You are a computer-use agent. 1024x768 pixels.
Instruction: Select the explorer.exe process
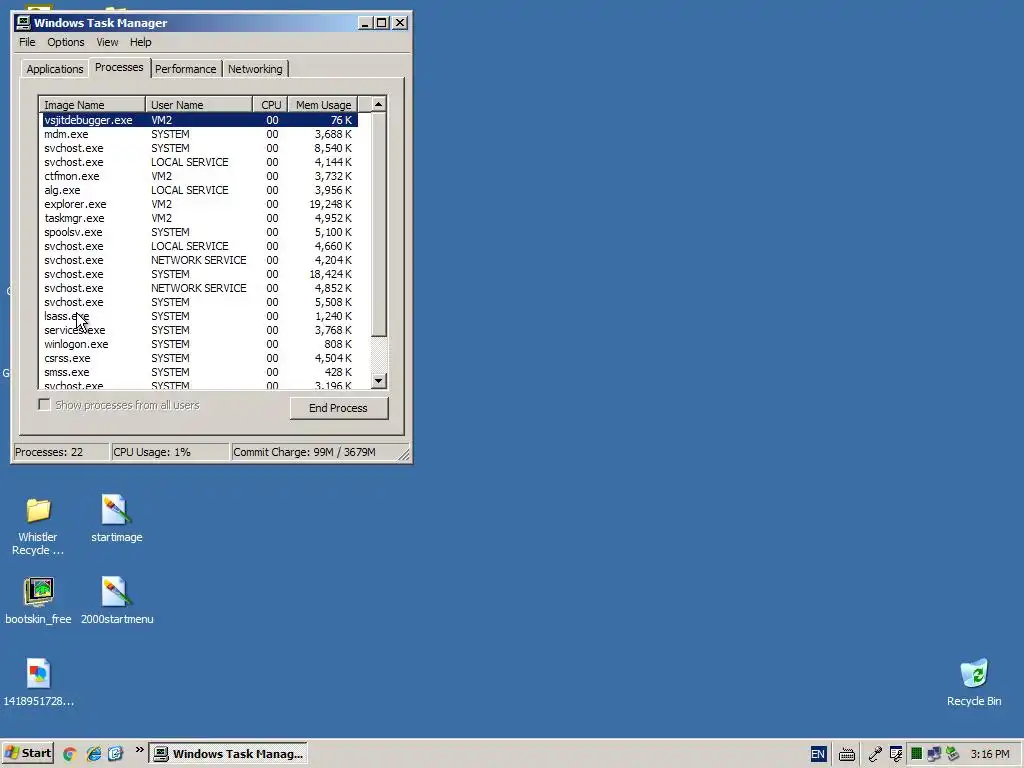199,204
